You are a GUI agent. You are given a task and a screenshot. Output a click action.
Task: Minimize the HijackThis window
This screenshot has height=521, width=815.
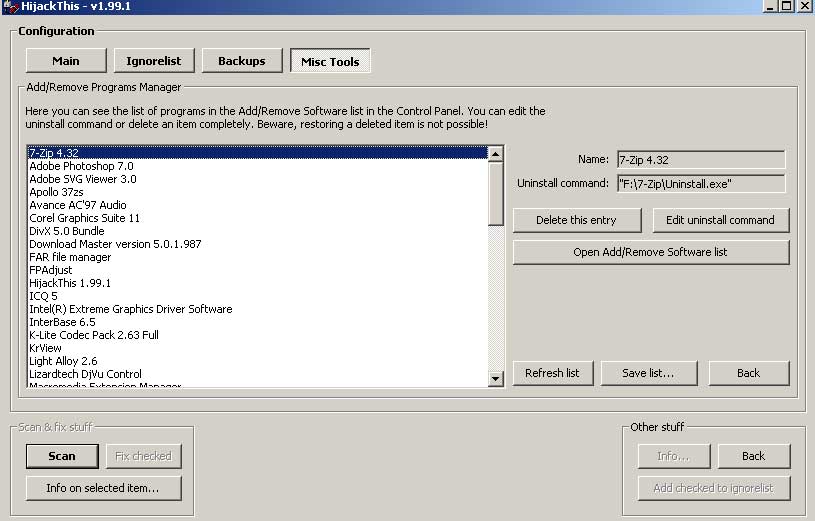click(x=770, y=6)
